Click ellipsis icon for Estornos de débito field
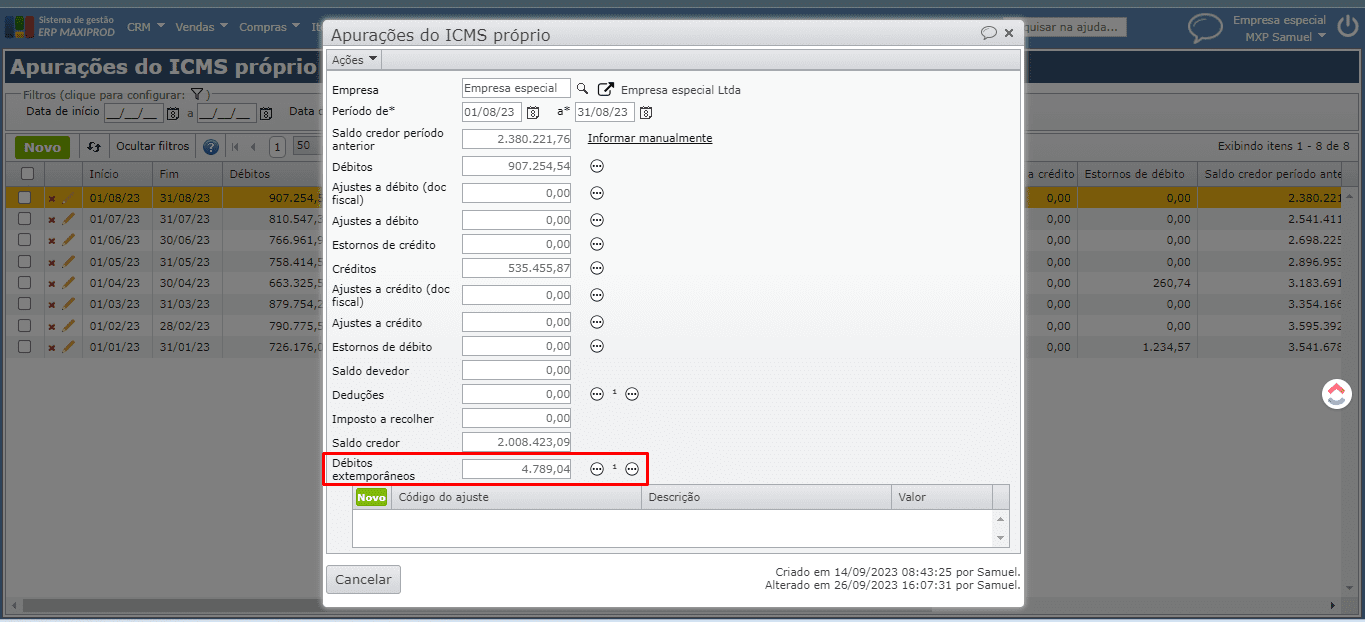 tap(597, 346)
